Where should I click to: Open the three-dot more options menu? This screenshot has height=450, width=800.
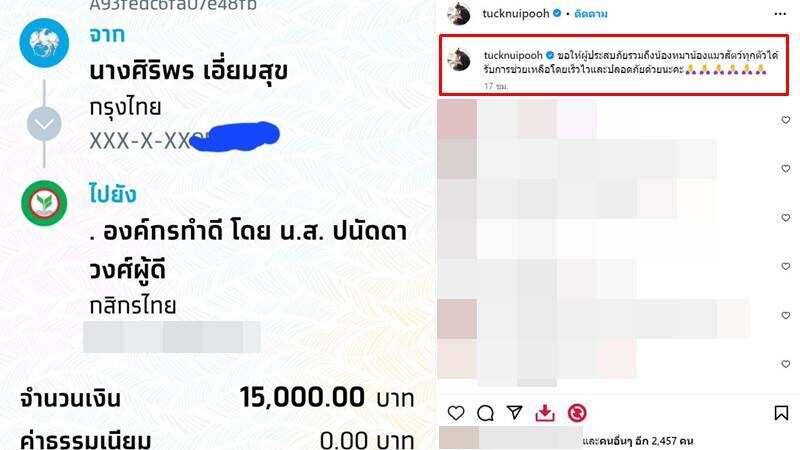[x=780, y=14]
